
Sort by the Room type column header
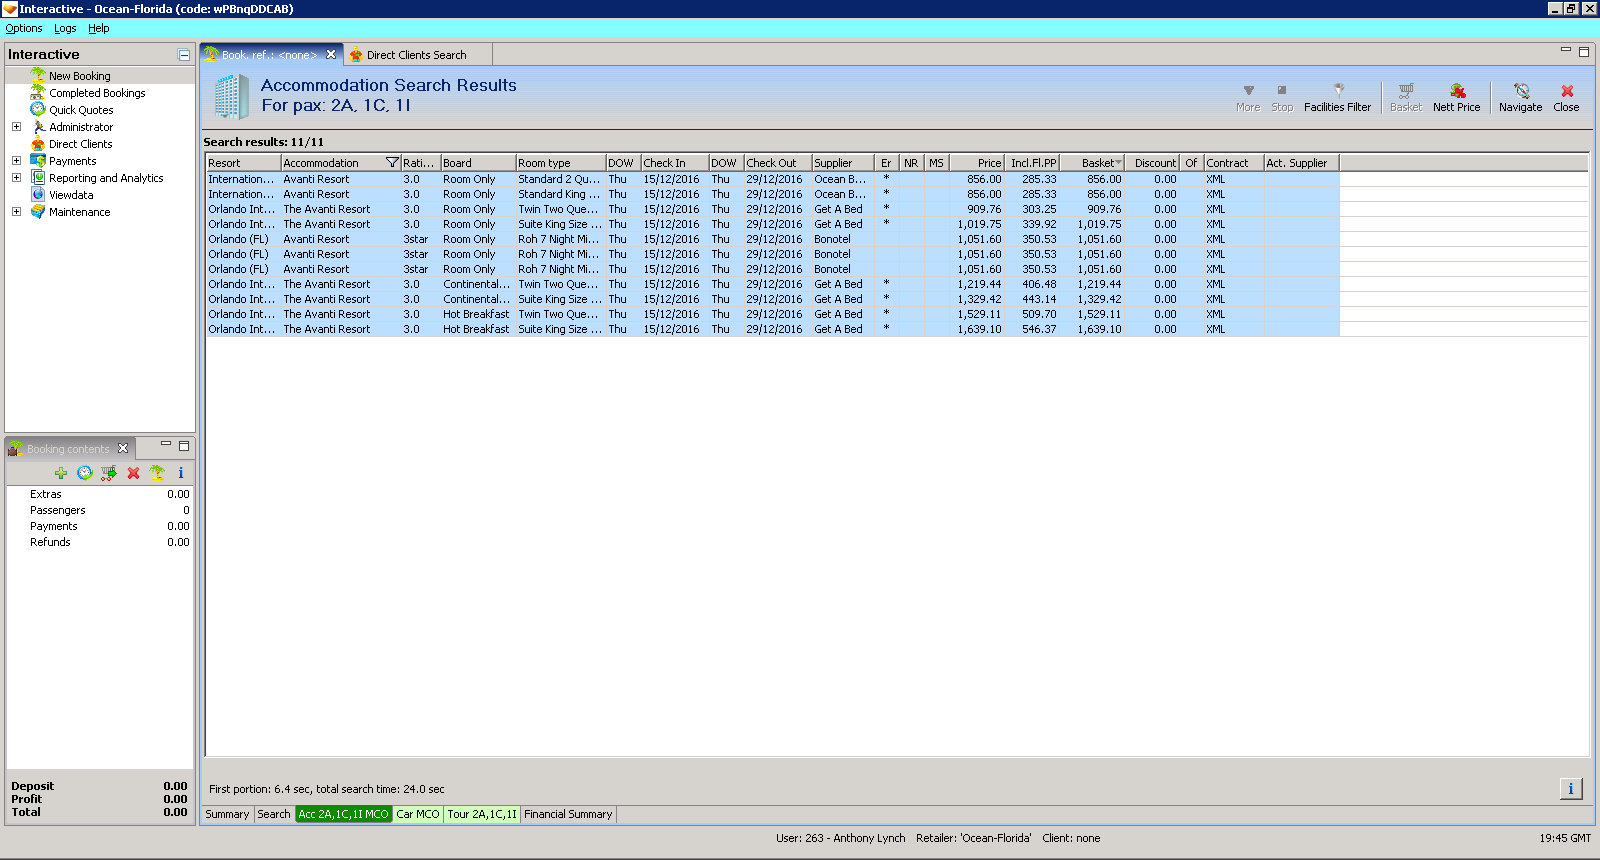tap(560, 163)
